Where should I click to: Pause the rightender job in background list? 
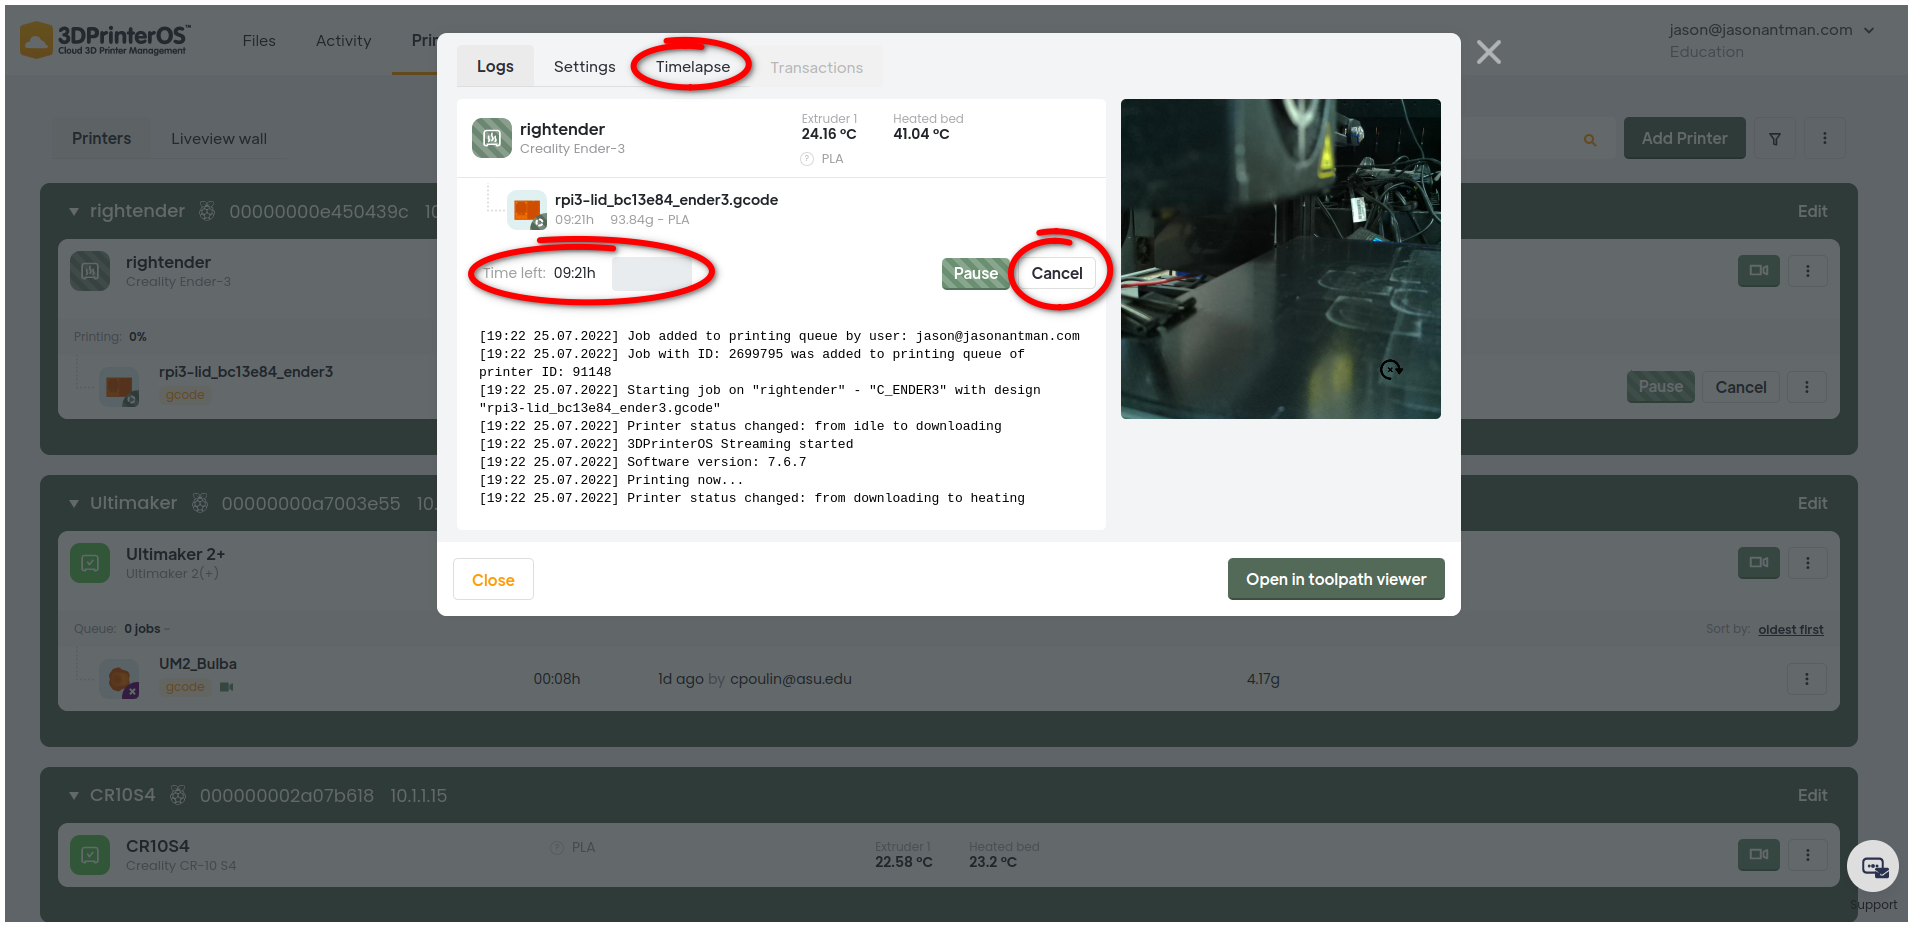coord(1660,387)
